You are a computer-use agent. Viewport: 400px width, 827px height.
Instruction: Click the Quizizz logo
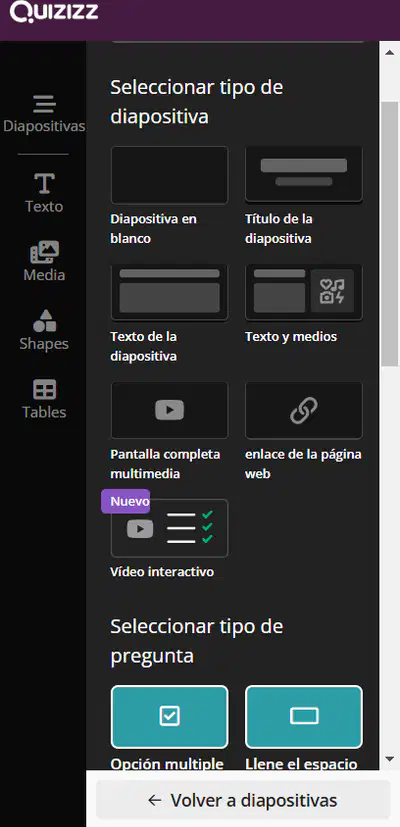[x=54, y=11]
